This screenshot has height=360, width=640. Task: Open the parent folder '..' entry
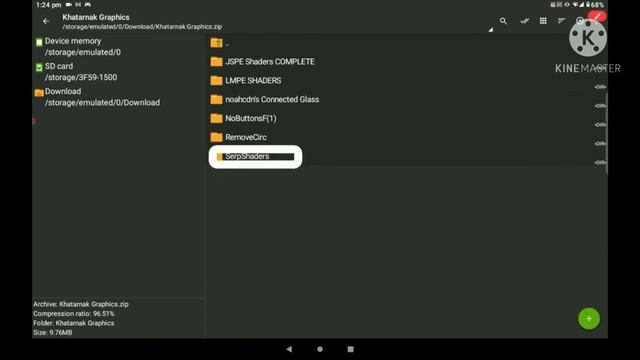click(x=406, y=43)
